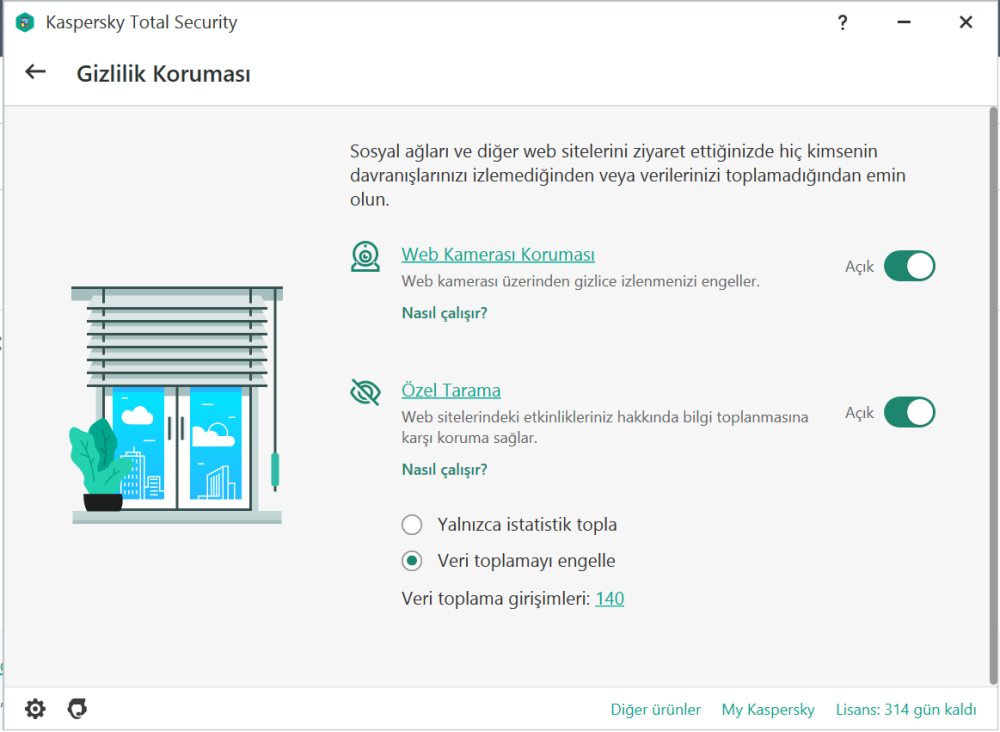Toggle off Web Kamerası Koruması switch

909,266
